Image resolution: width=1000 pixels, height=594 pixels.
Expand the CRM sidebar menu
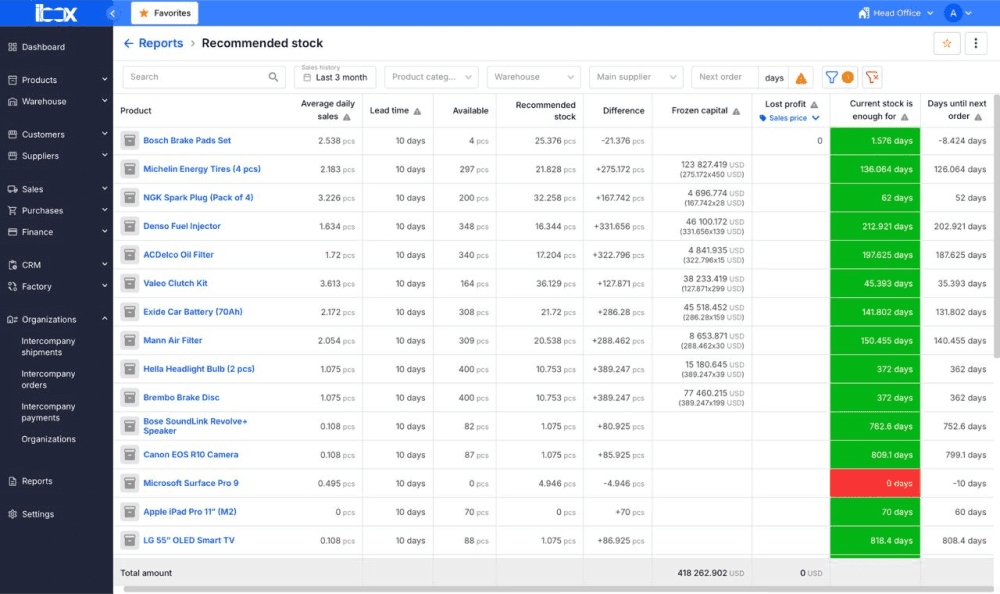point(56,265)
